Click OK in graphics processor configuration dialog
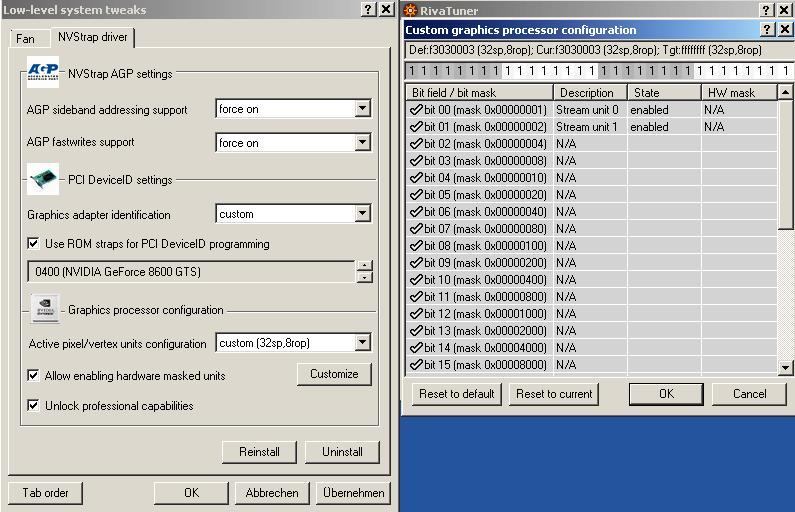Viewport: 795px width, 512px height. (666, 394)
